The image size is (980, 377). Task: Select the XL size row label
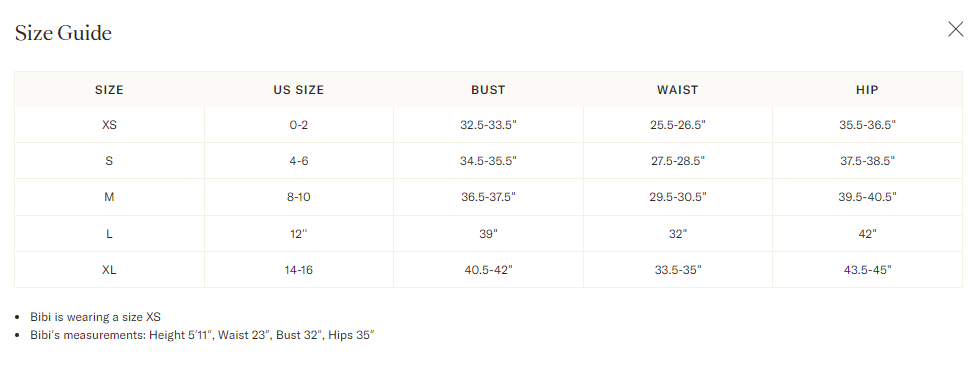tap(109, 270)
